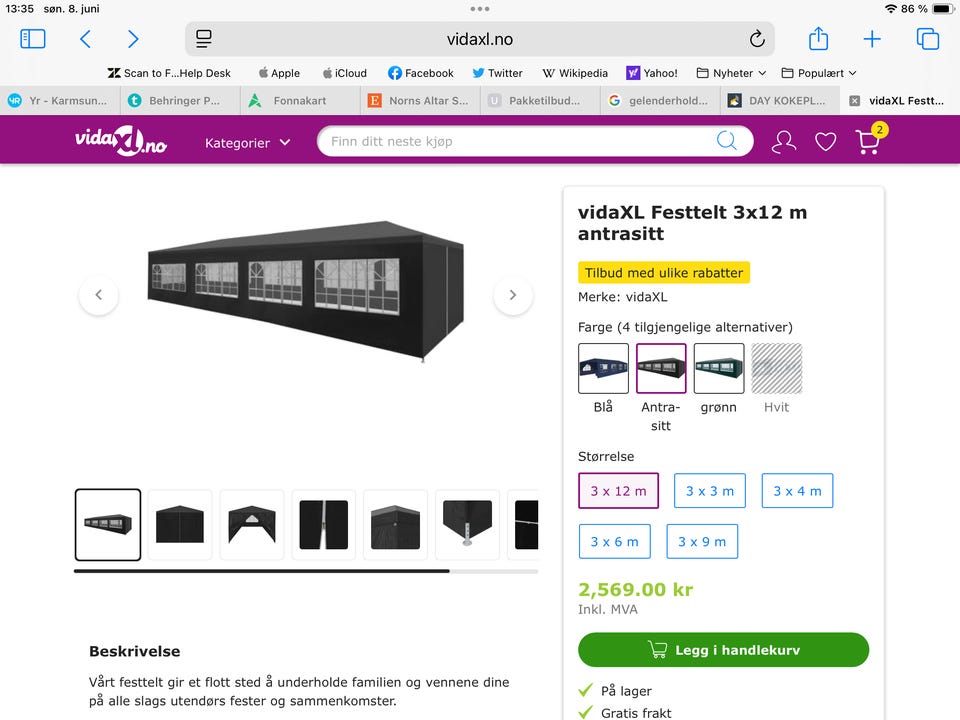Select the 3 x 6 m size
This screenshot has width=960, height=720.
pos(614,541)
